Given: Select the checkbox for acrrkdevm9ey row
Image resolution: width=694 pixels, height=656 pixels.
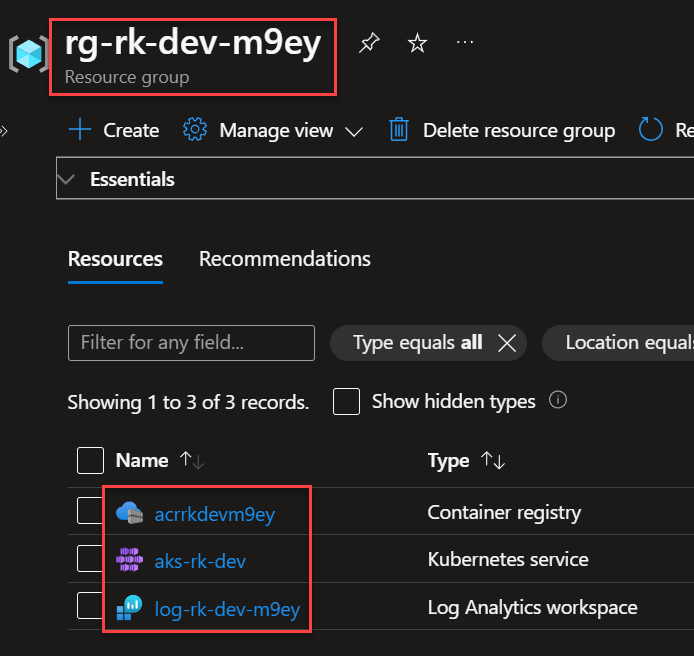Looking at the screenshot, I should coord(90,512).
